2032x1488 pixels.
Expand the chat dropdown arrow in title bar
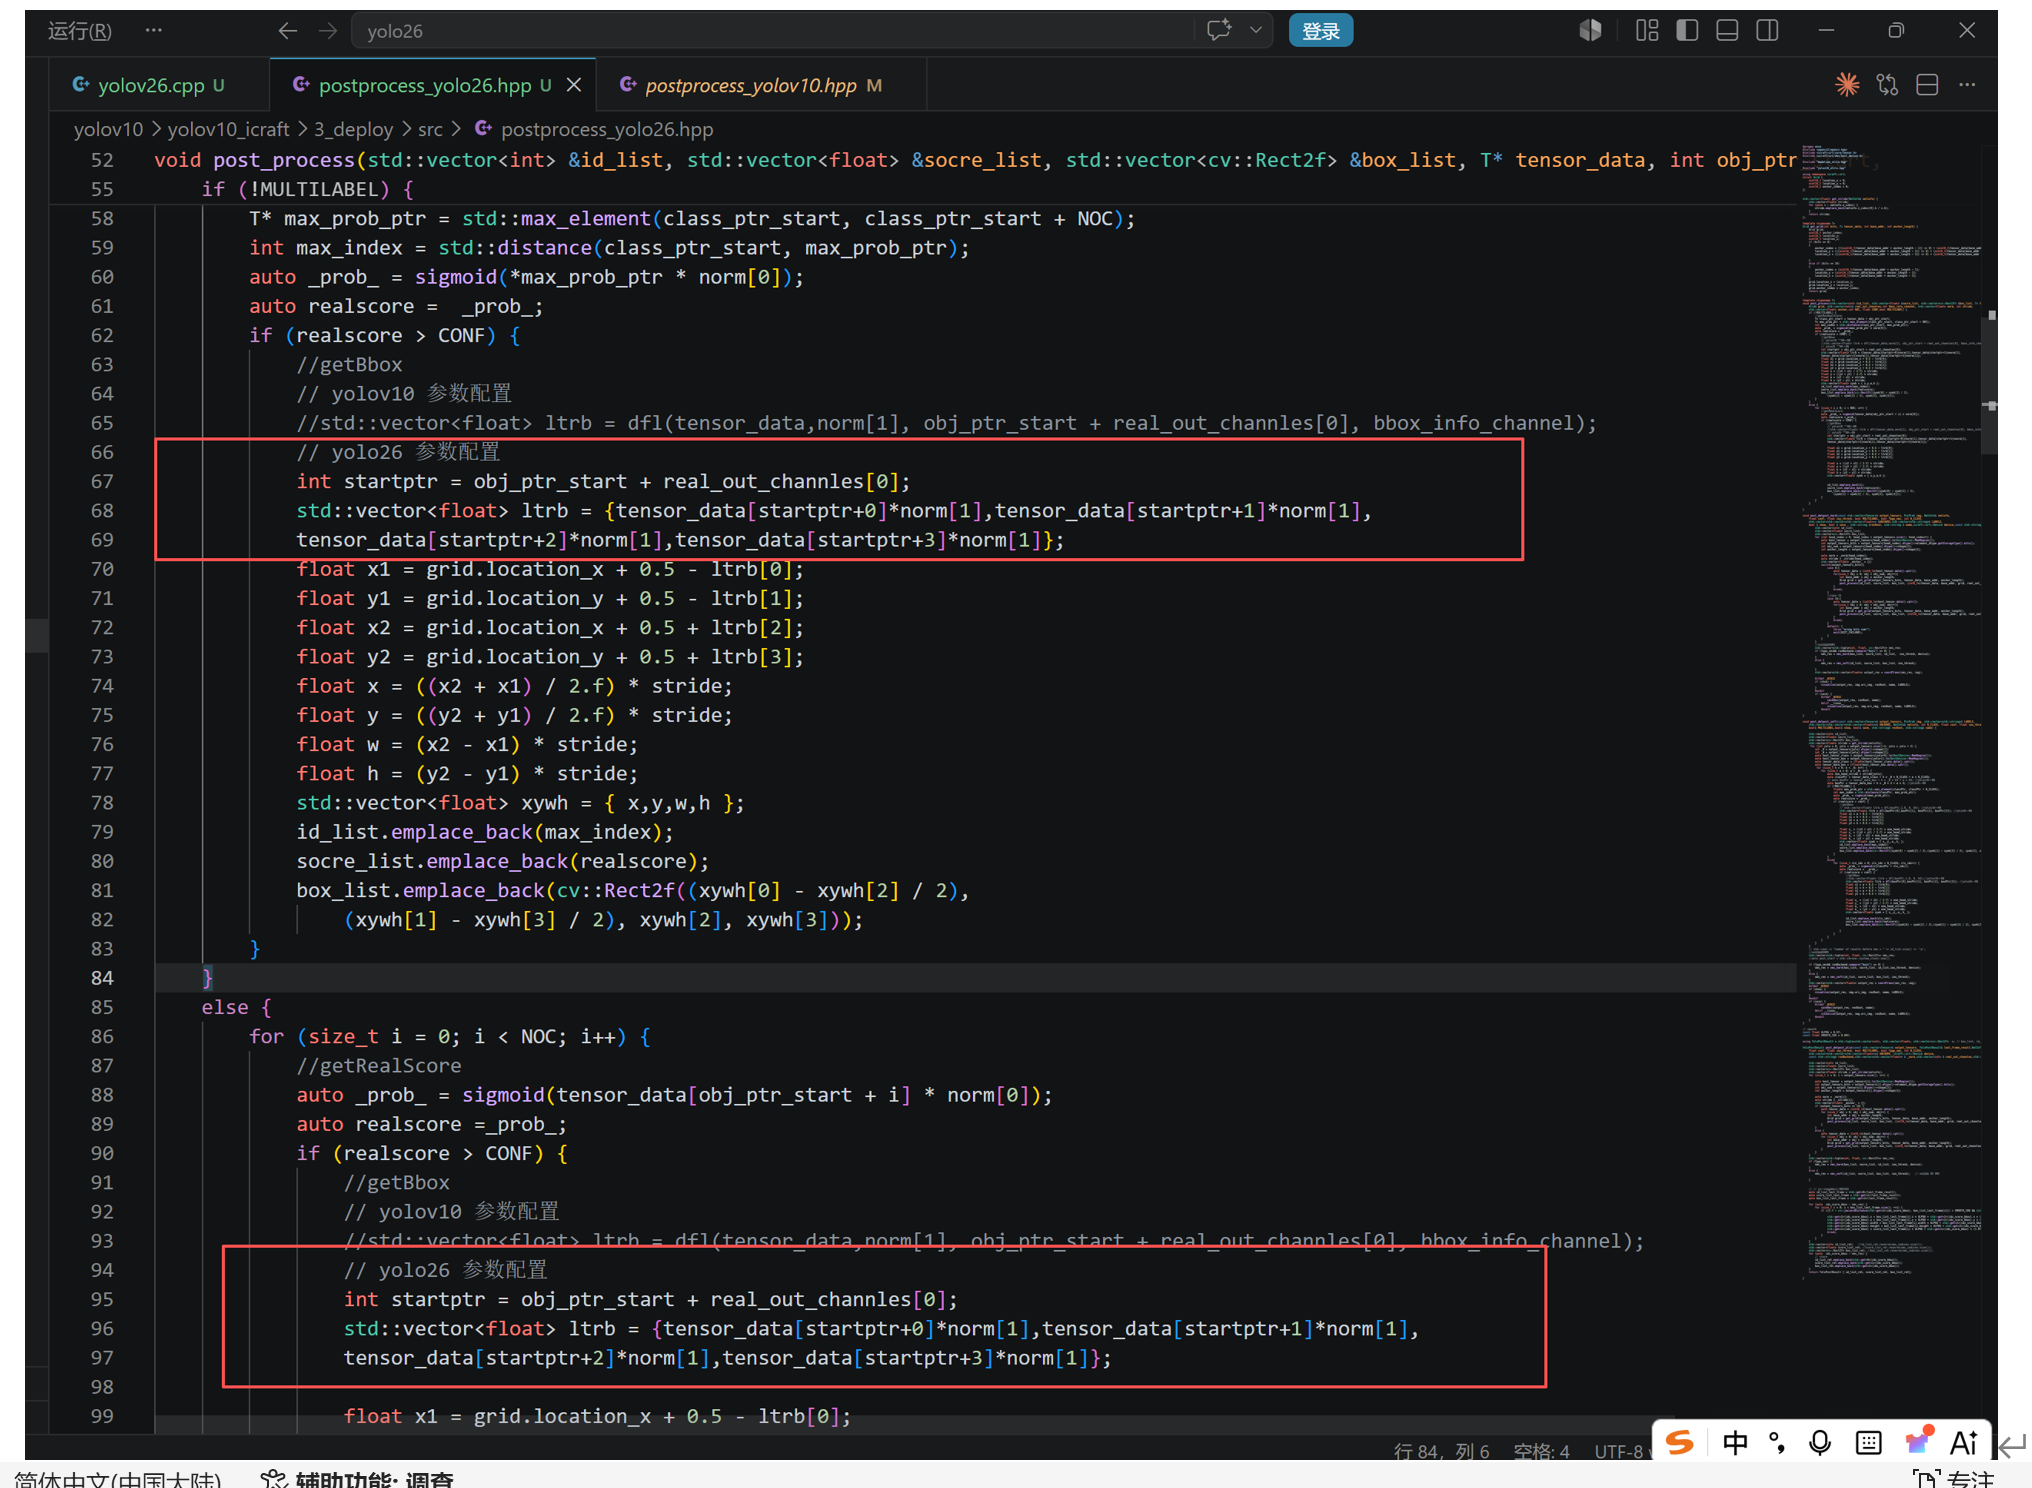pyautogui.click(x=1255, y=31)
